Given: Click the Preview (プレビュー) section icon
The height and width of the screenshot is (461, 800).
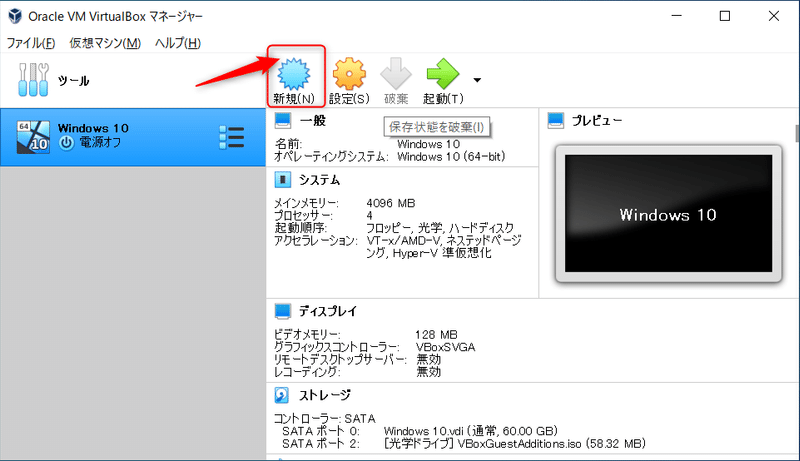Looking at the screenshot, I should click(x=556, y=121).
